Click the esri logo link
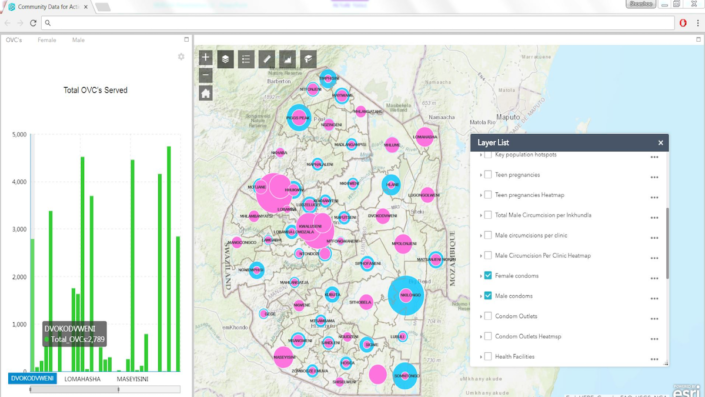Screen dimensions: 705x397 (x=687, y=391)
